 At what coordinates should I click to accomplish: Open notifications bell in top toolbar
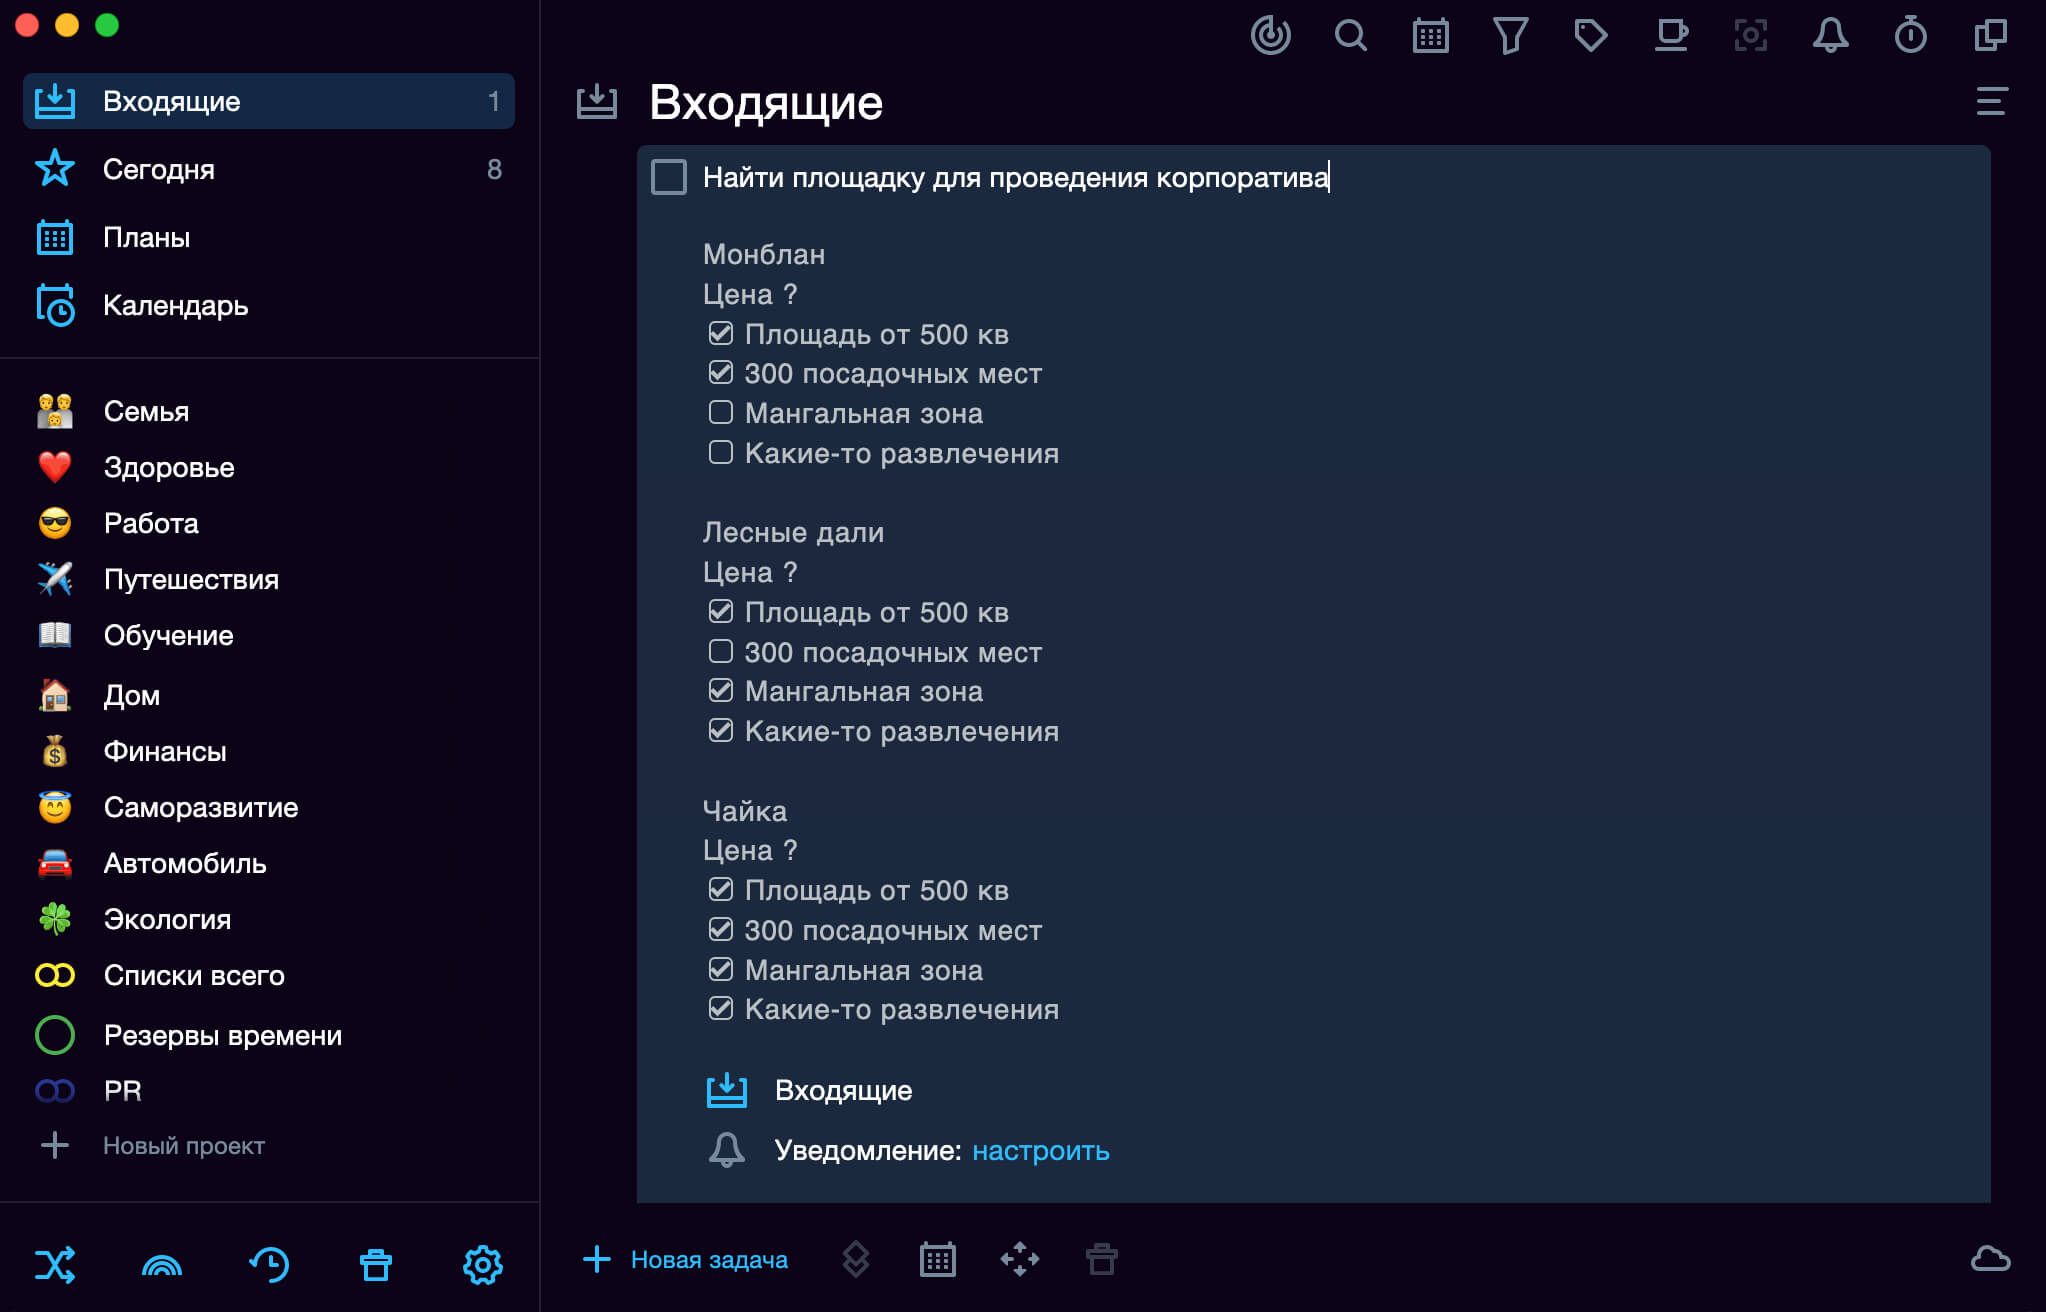click(x=1830, y=36)
